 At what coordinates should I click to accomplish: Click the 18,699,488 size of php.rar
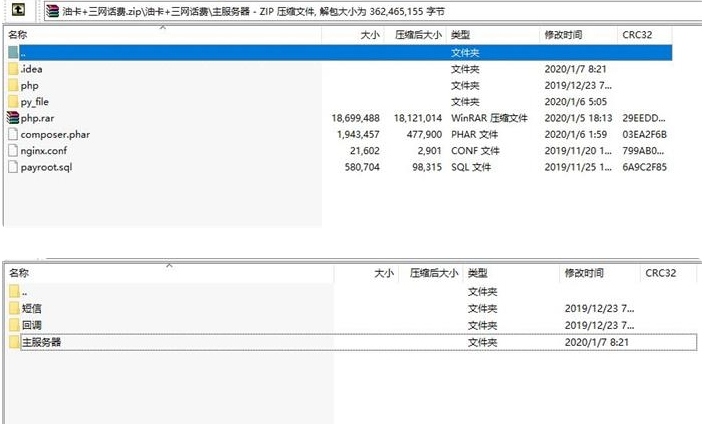point(356,118)
